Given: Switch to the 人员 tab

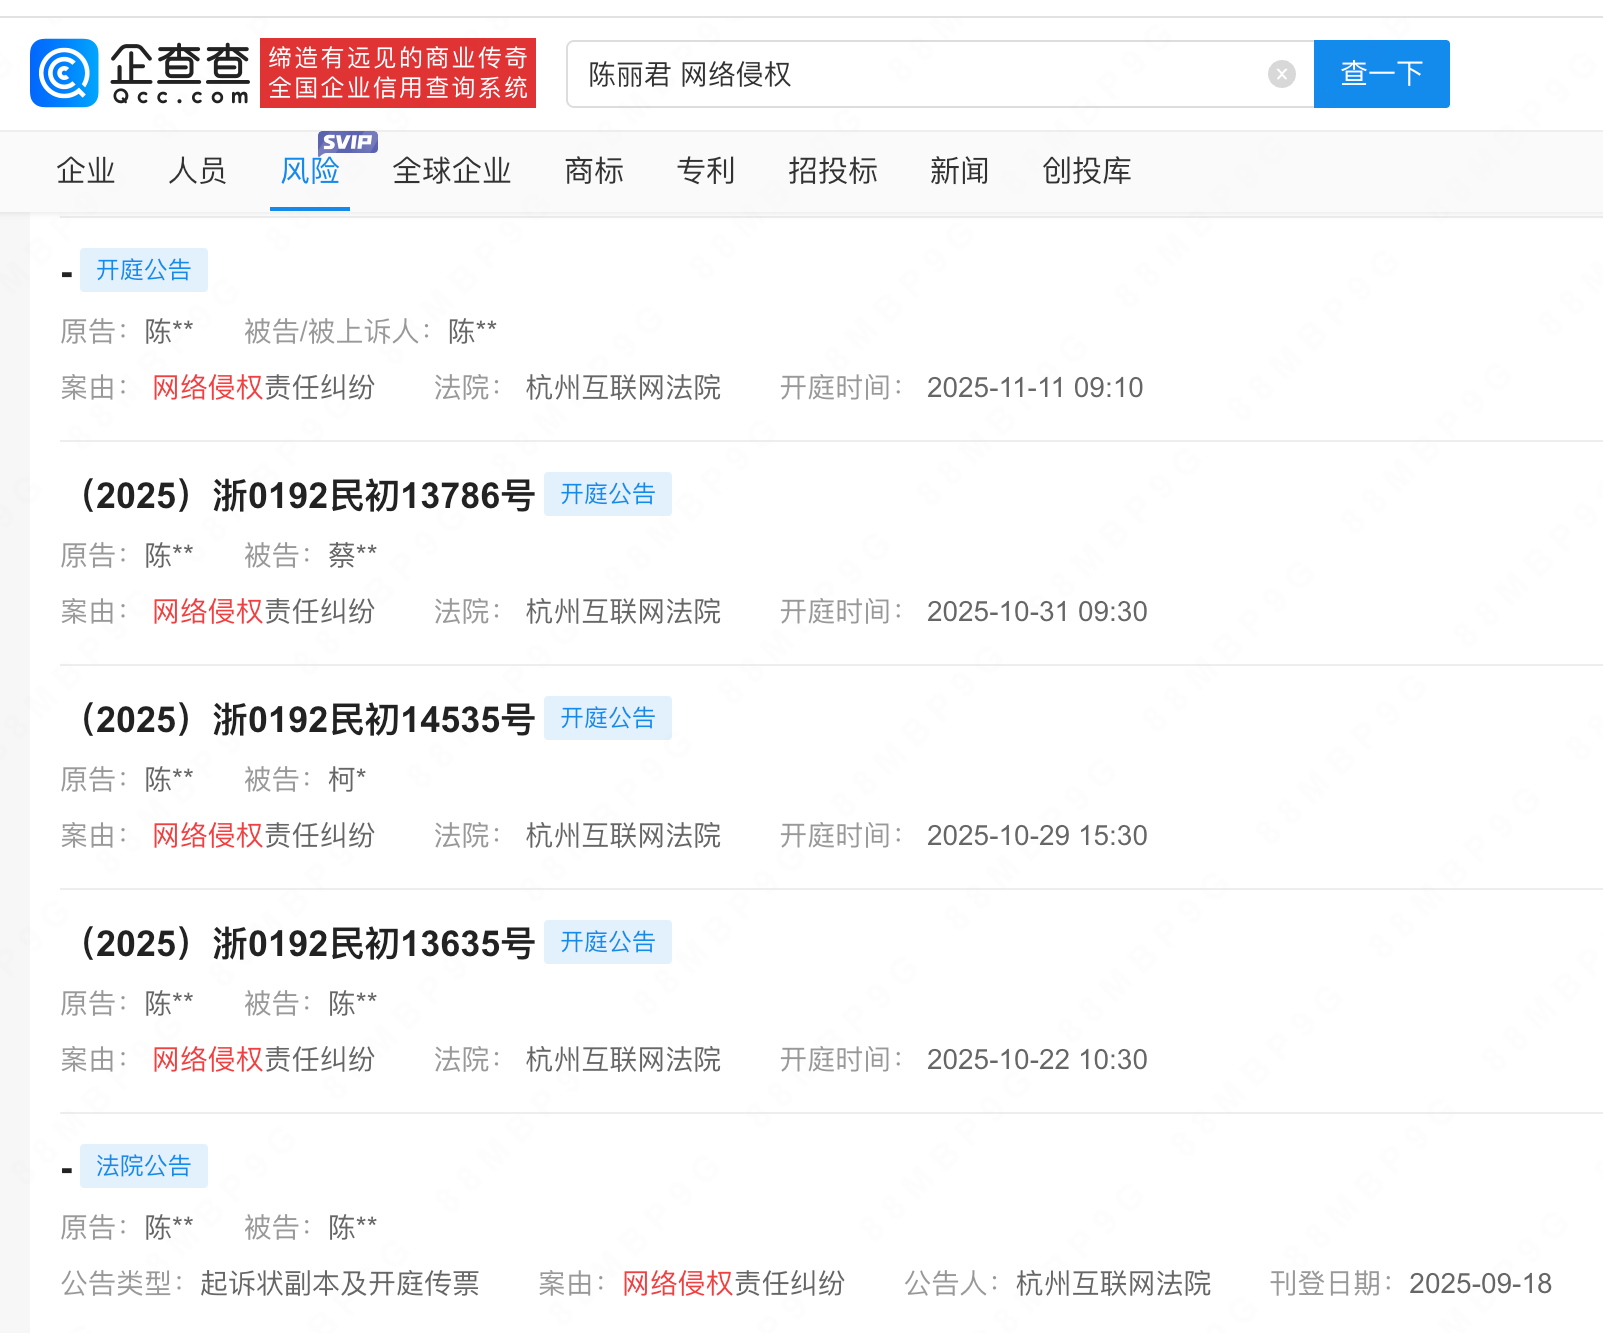Looking at the screenshot, I should pos(198,171).
